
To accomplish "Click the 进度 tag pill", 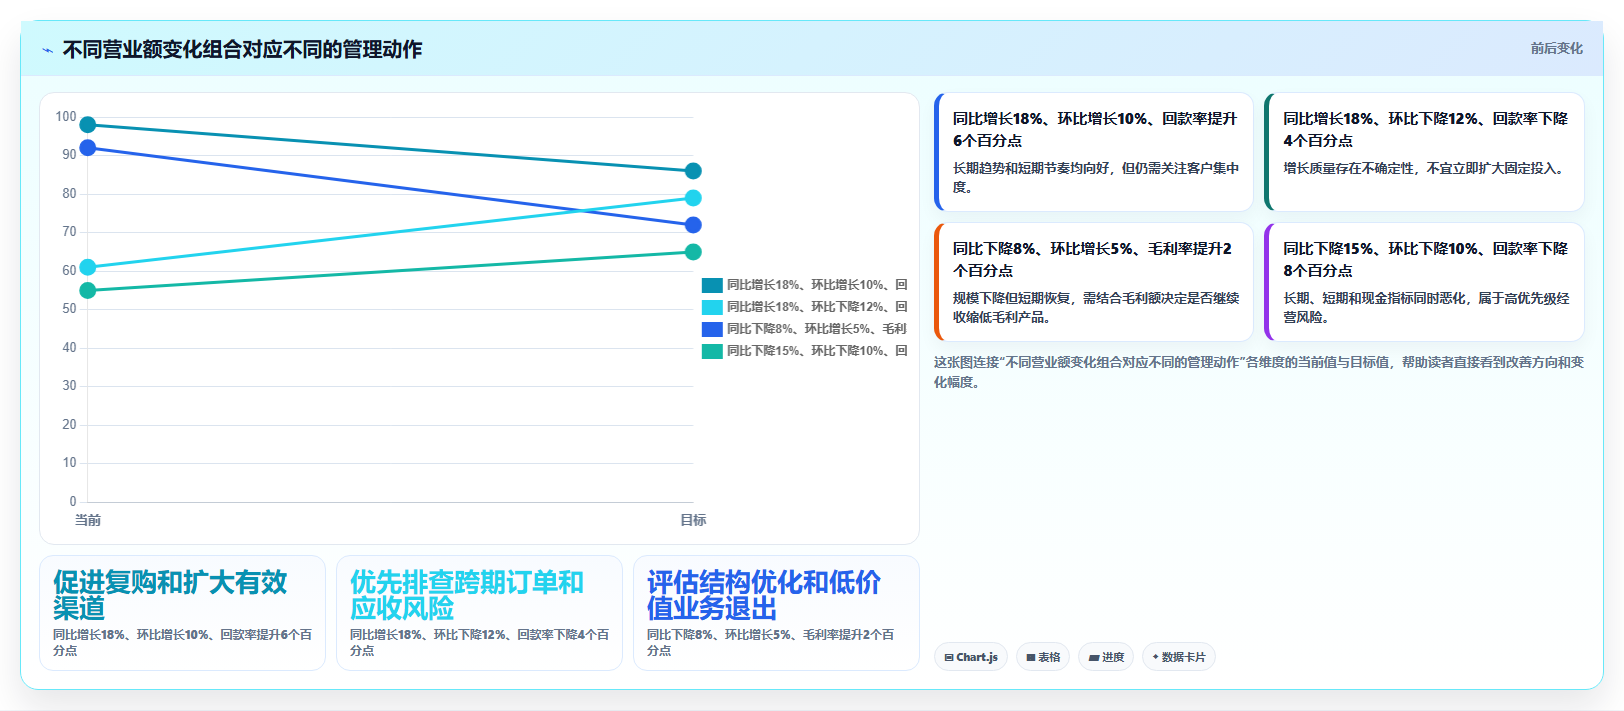I will pos(1106,657).
